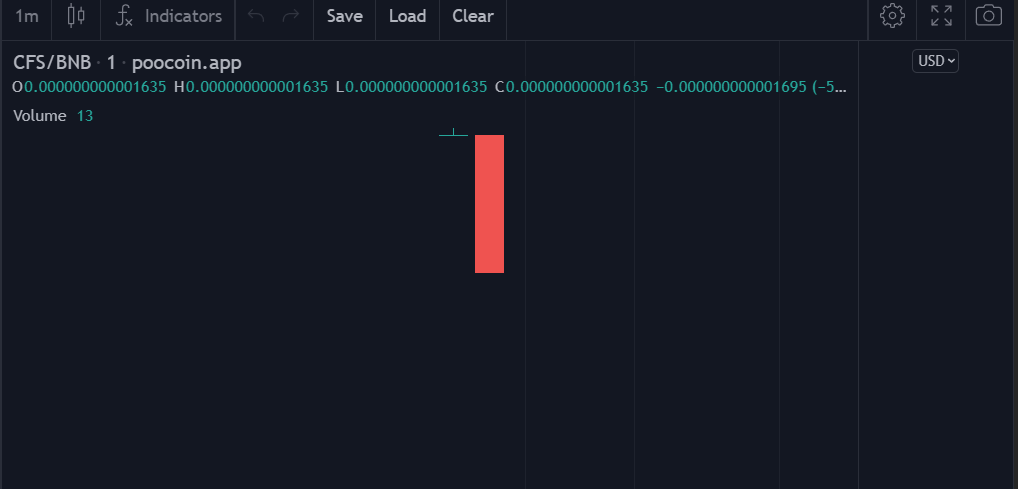
Task: Clear the chart drawings
Action: click(x=473, y=16)
